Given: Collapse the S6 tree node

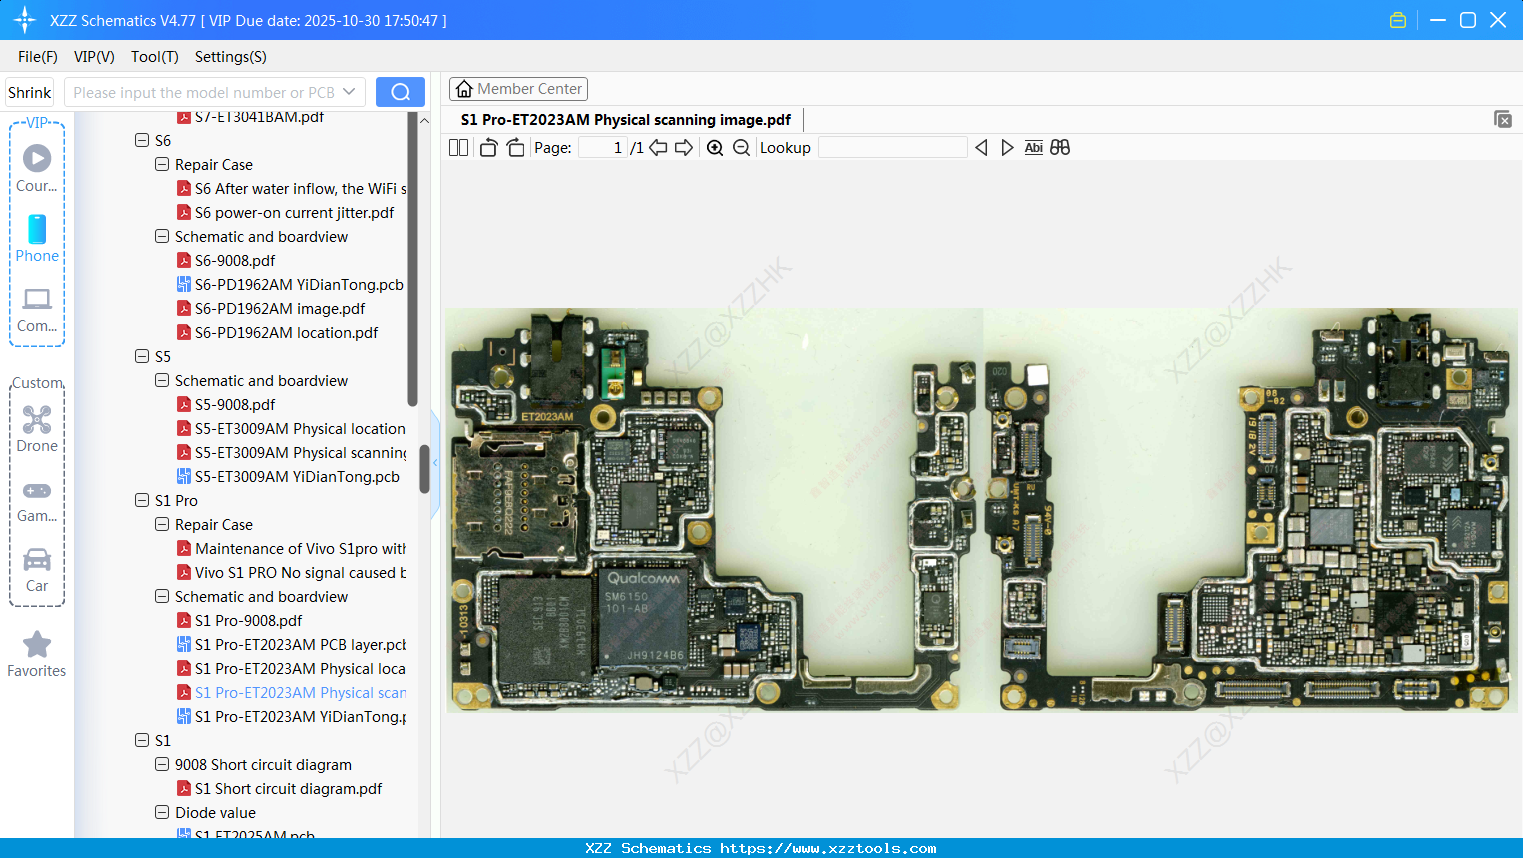Looking at the screenshot, I should (x=142, y=140).
